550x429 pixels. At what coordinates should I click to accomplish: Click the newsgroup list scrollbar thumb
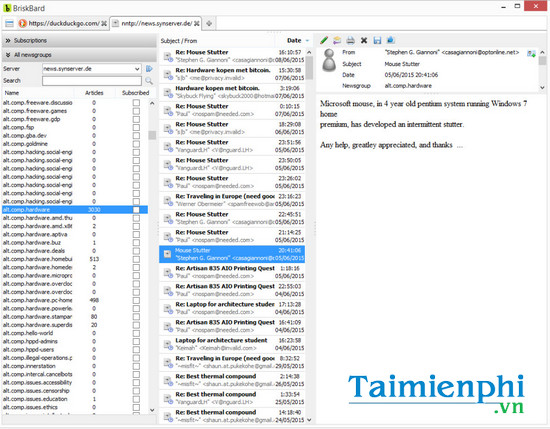click(152, 135)
